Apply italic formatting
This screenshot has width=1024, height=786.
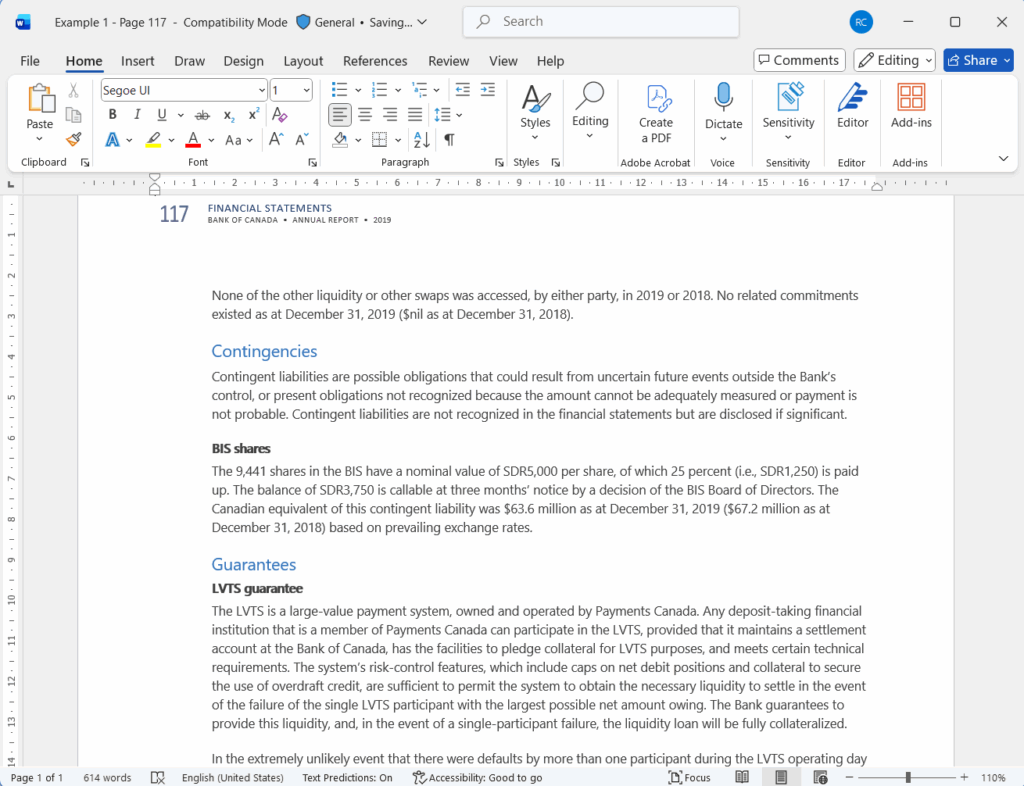tap(136, 114)
